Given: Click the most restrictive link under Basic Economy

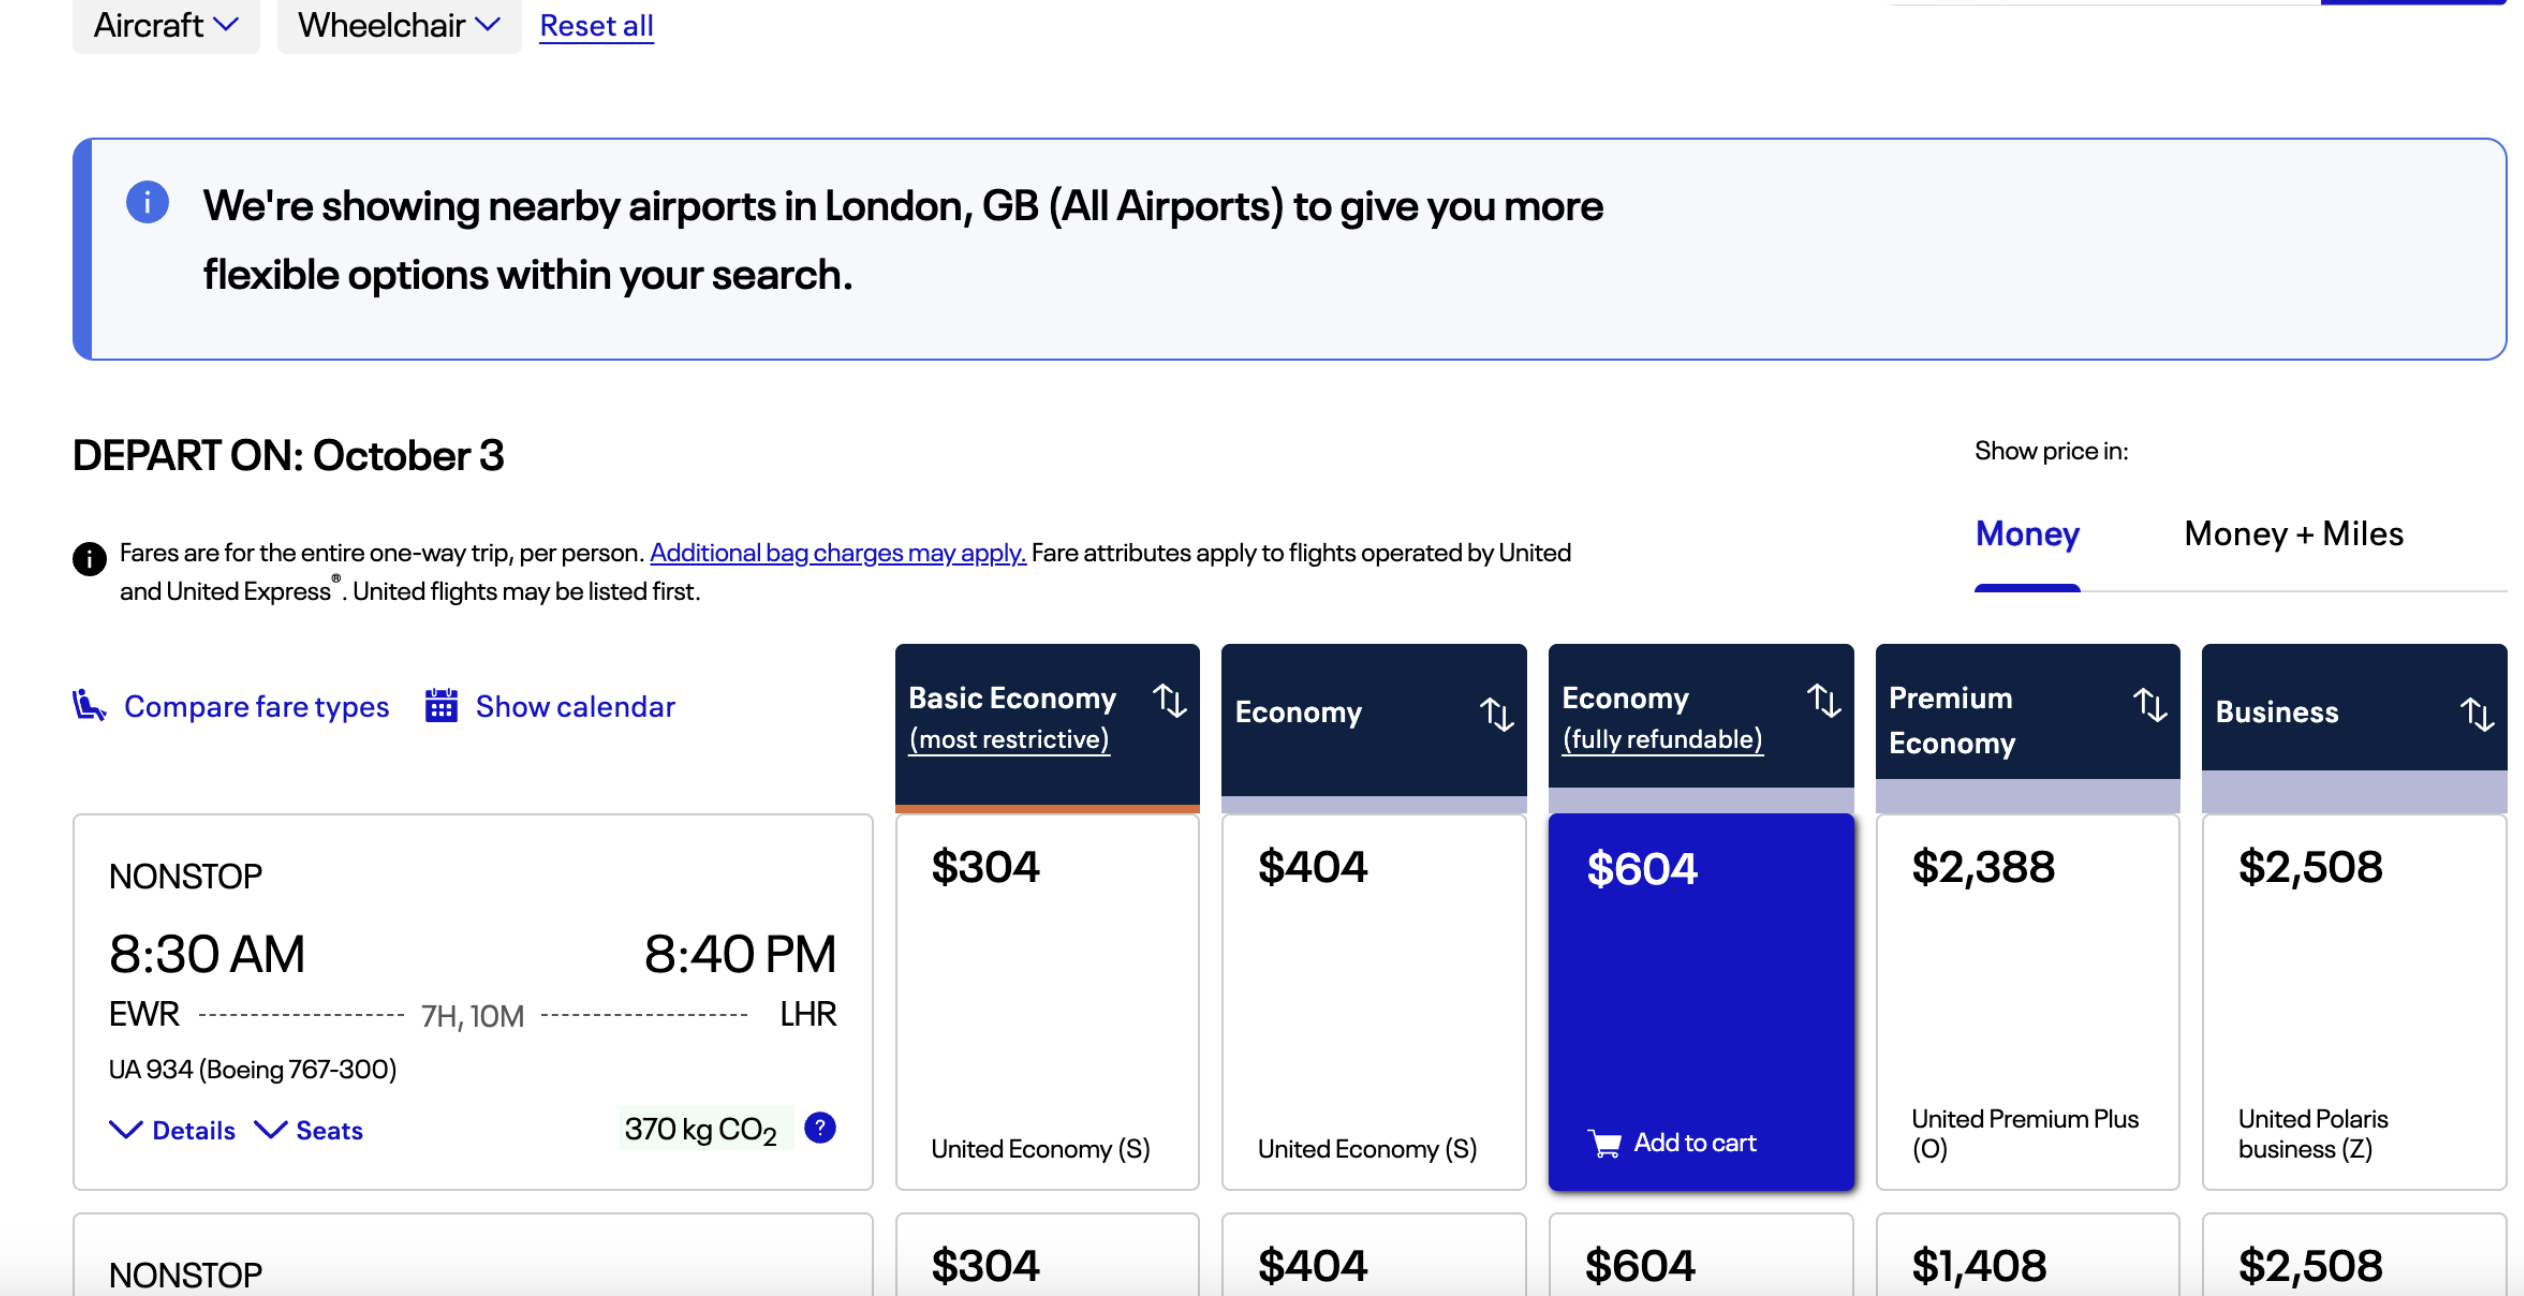Looking at the screenshot, I should click(x=1009, y=740).
